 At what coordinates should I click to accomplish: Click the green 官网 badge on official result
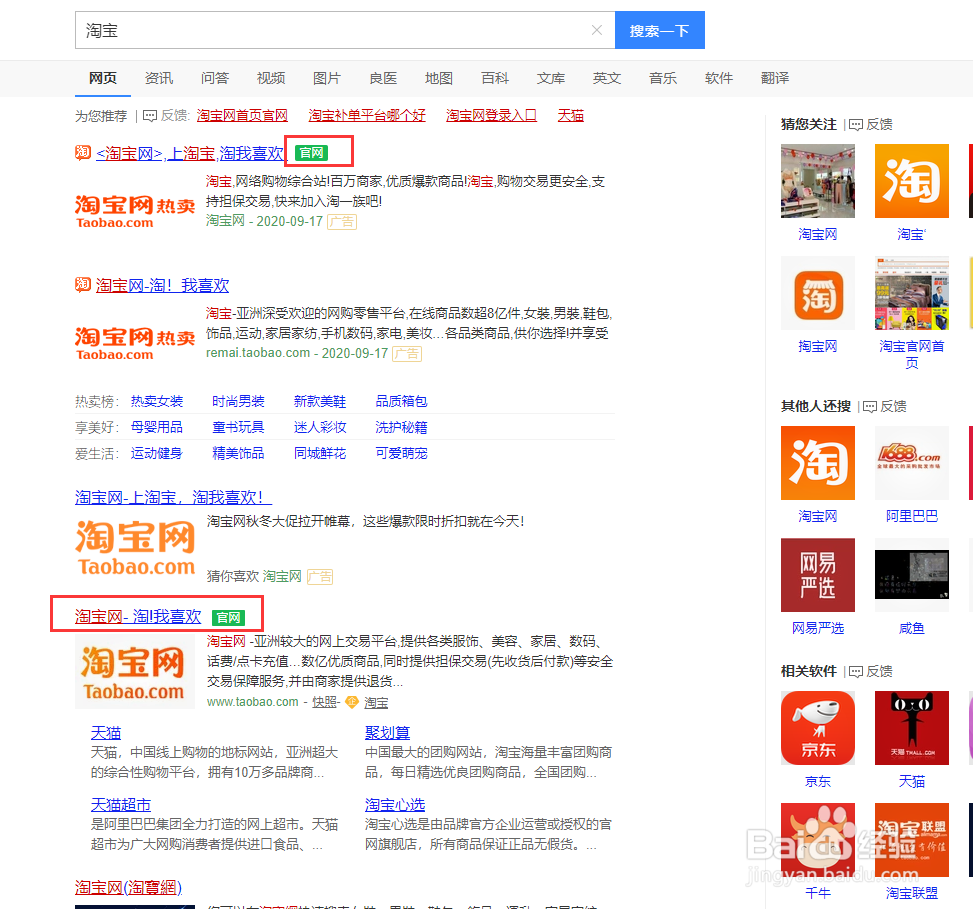(x=228, y=617)
